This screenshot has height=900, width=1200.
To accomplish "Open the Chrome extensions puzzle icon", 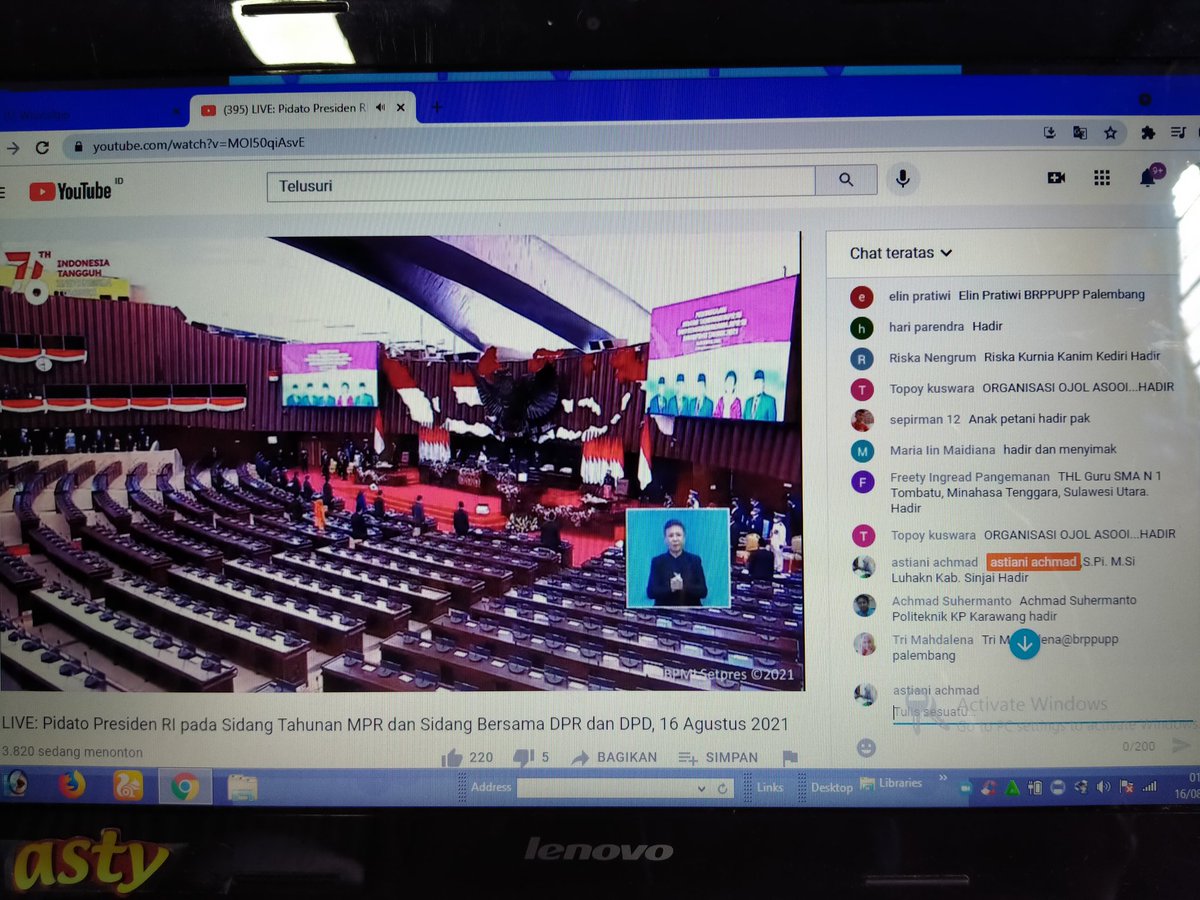I will point(1148,132).
